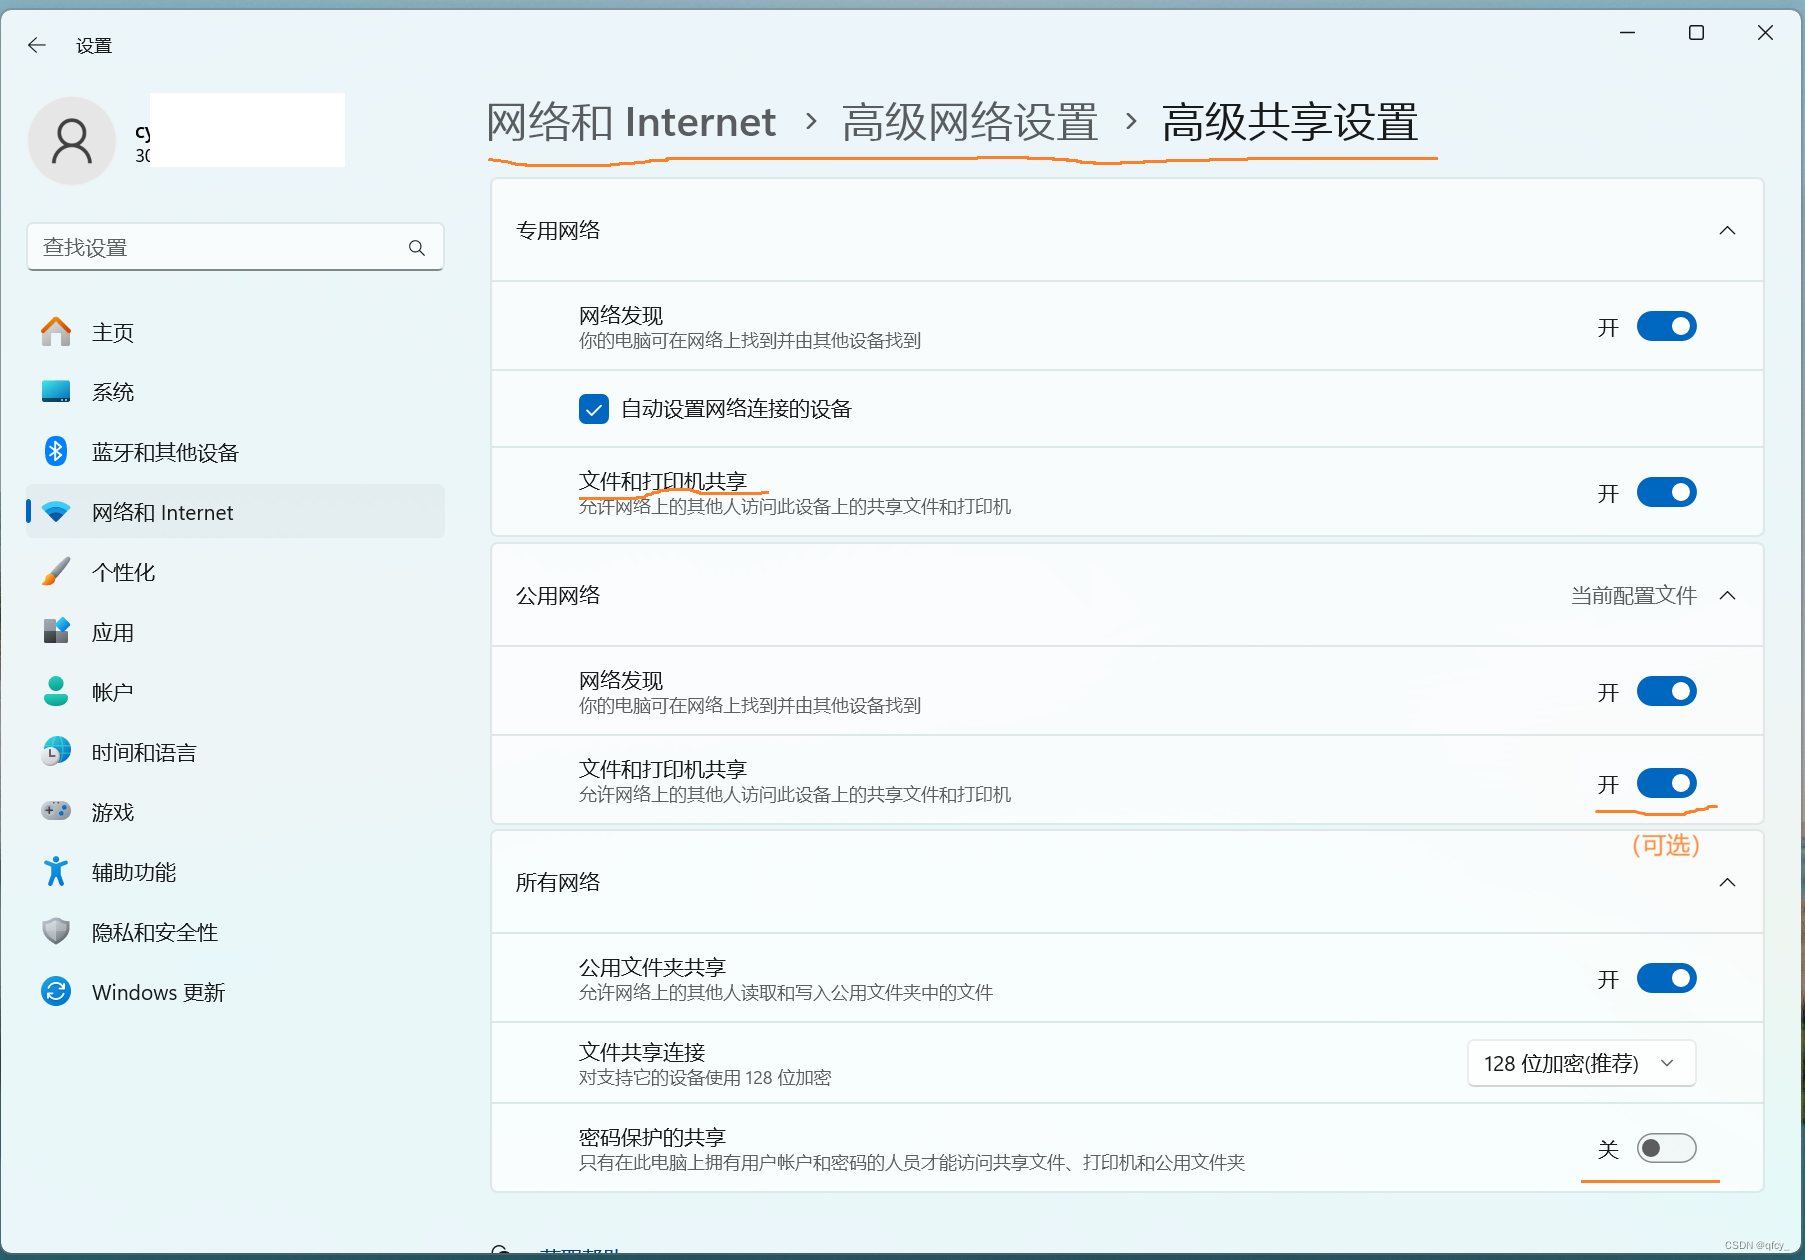This screenshot has width=1805, height=1260.
Task: Open the user profile avatar
Action: [x=72, y=141]
